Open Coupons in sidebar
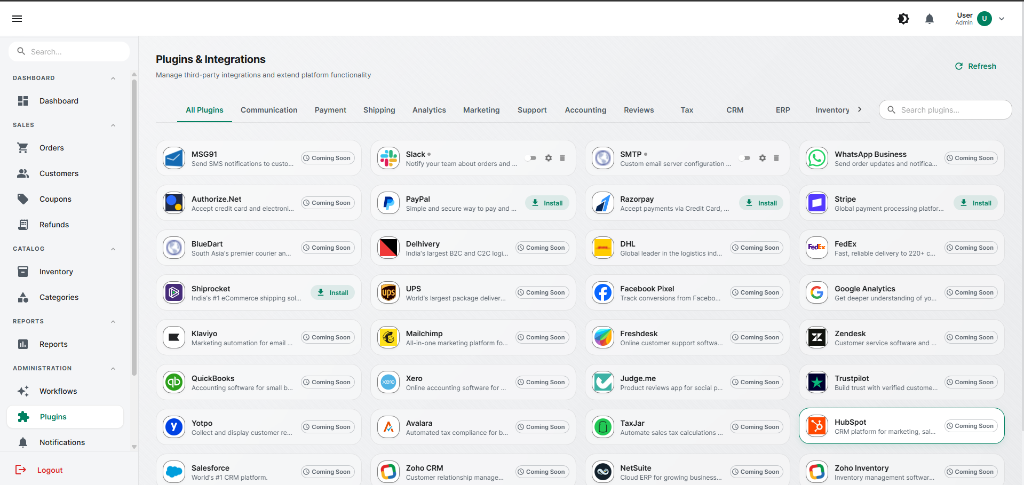The width and height of the screenshot is (1024, 485). [65, 199]
